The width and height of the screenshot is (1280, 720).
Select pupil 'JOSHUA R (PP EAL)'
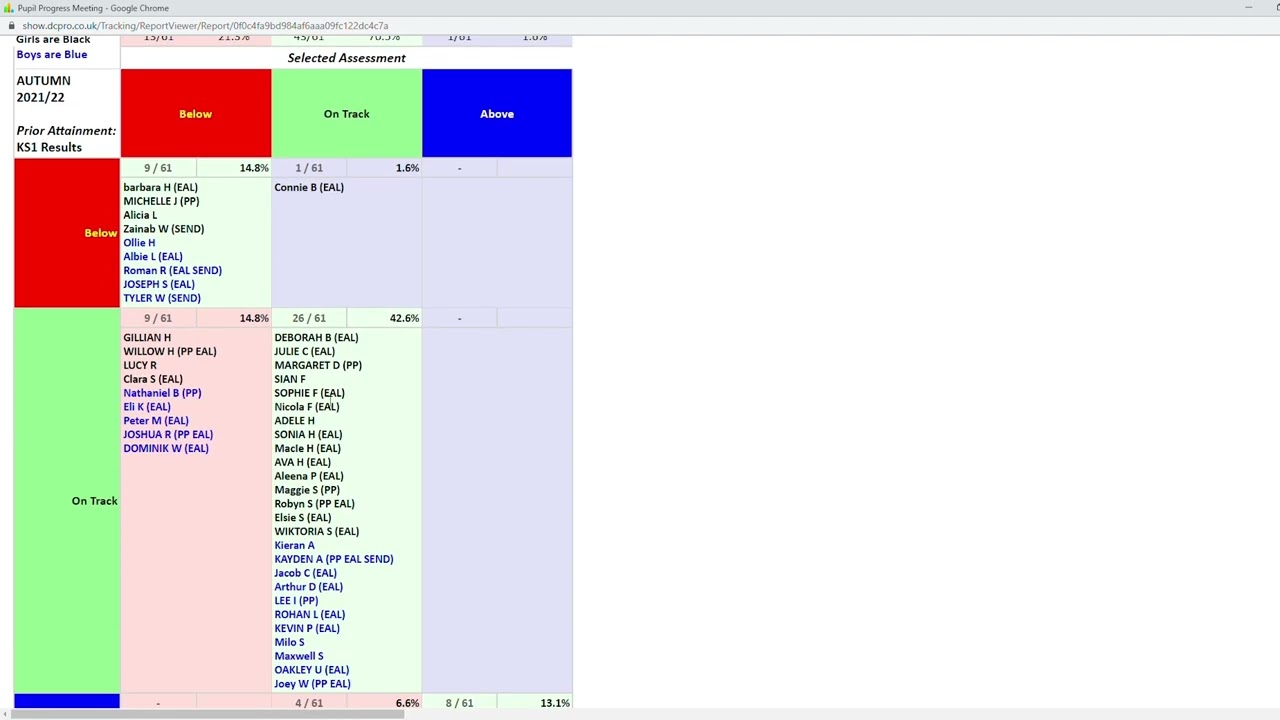168,435
